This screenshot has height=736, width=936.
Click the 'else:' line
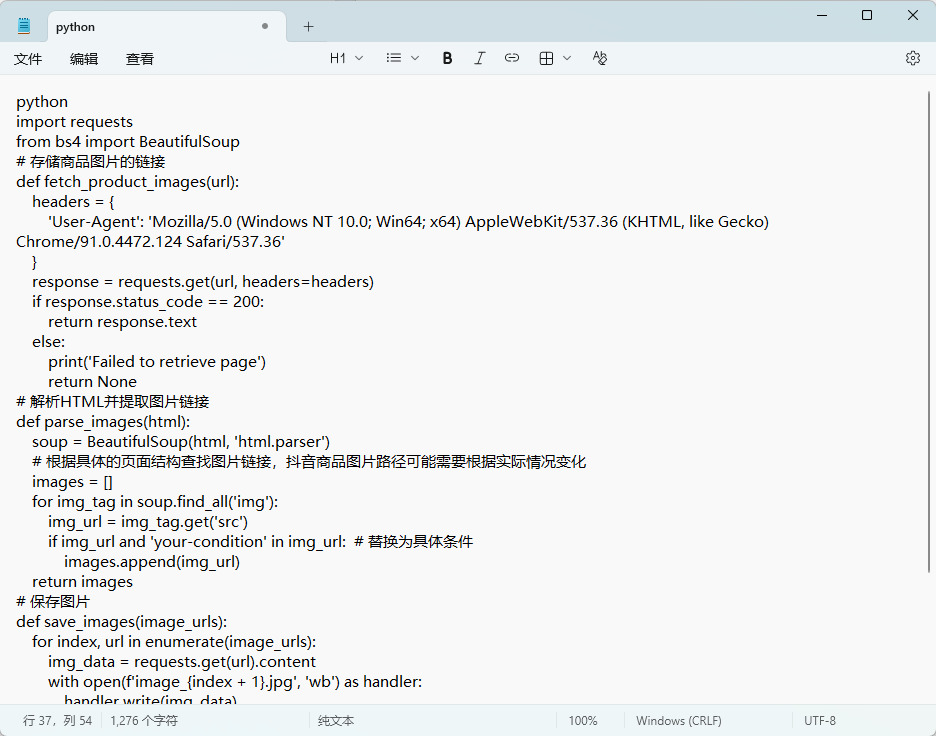tap(49, 341)
